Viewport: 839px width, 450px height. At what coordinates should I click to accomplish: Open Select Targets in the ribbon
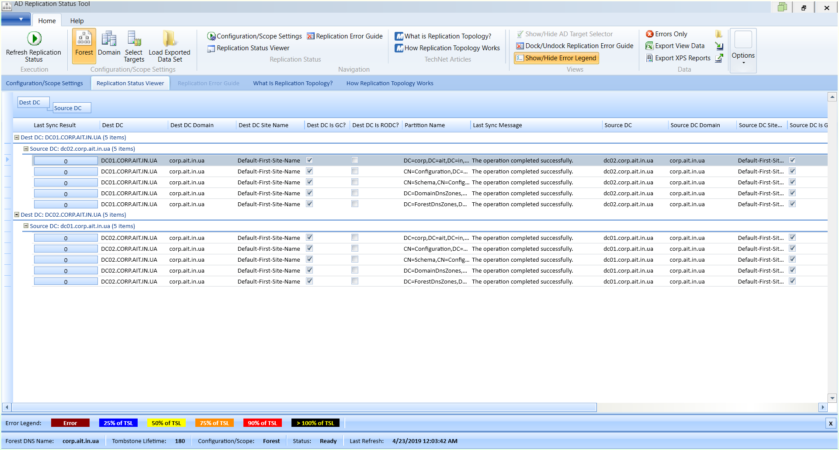pyautogui.click(x=133, y=39)
